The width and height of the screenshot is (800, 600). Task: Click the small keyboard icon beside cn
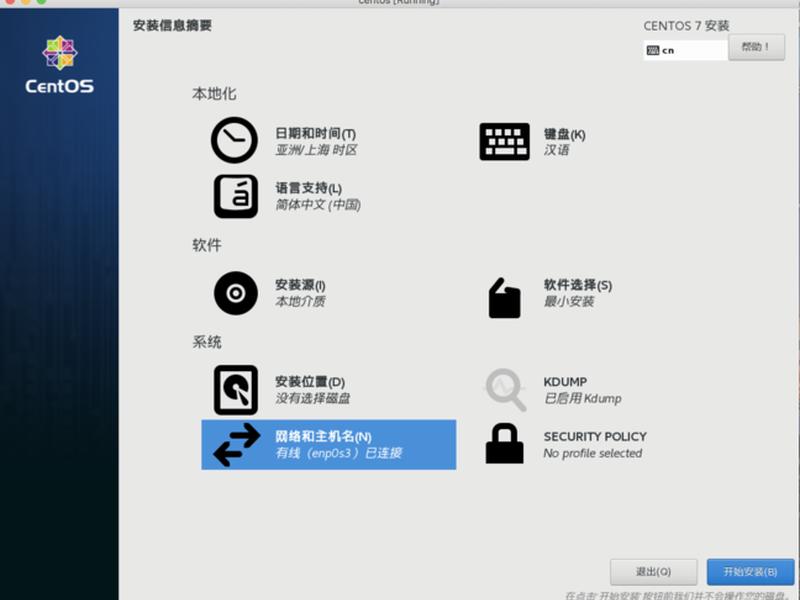(653, 51)
